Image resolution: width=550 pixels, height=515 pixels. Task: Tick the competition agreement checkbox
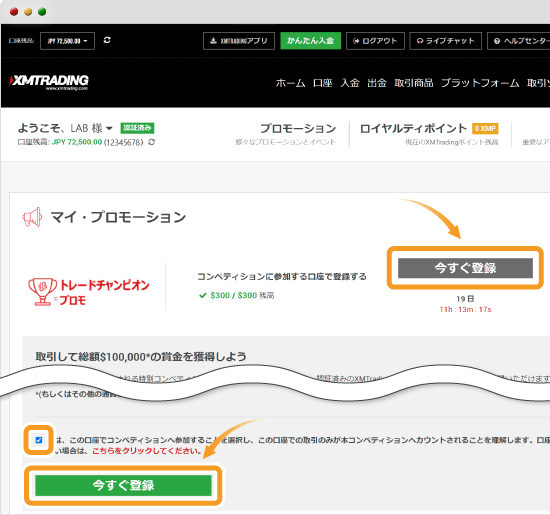(x=39, y=440)
